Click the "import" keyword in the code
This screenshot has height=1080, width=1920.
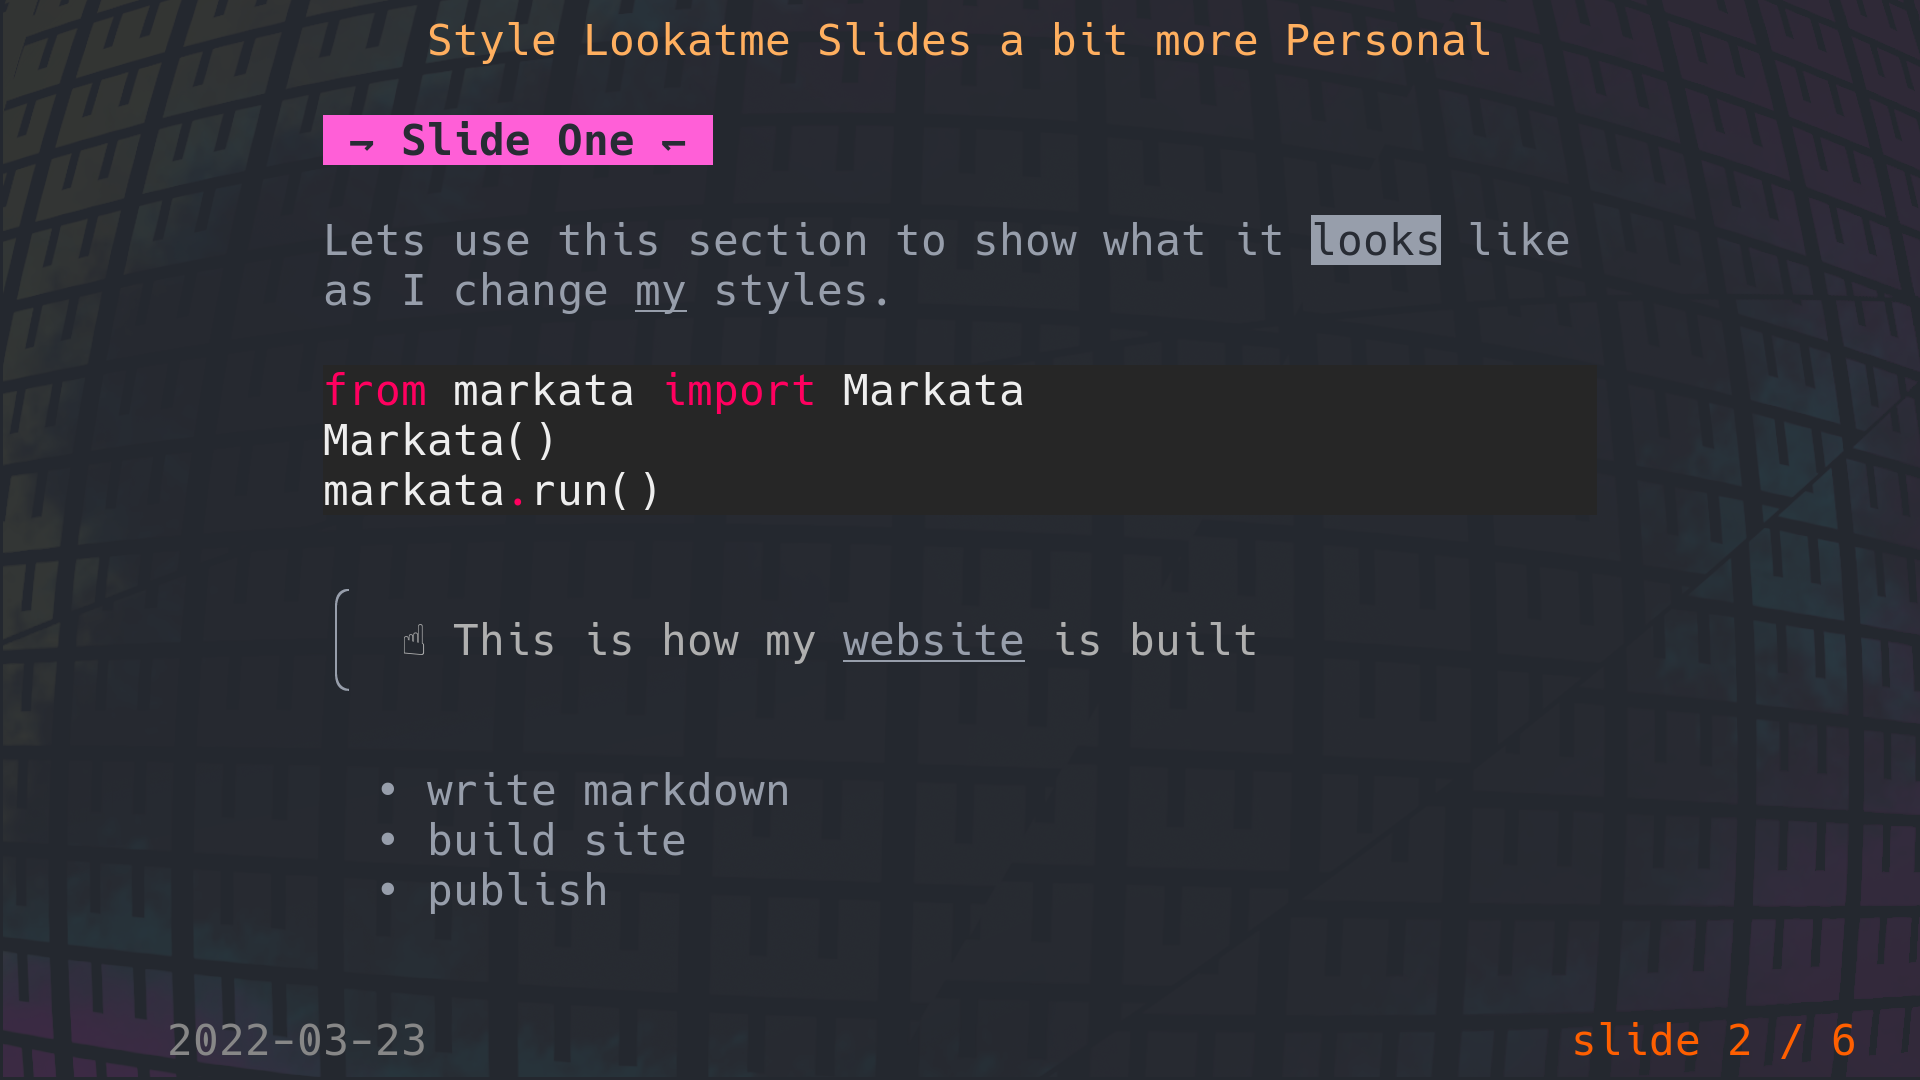[739, 391]
